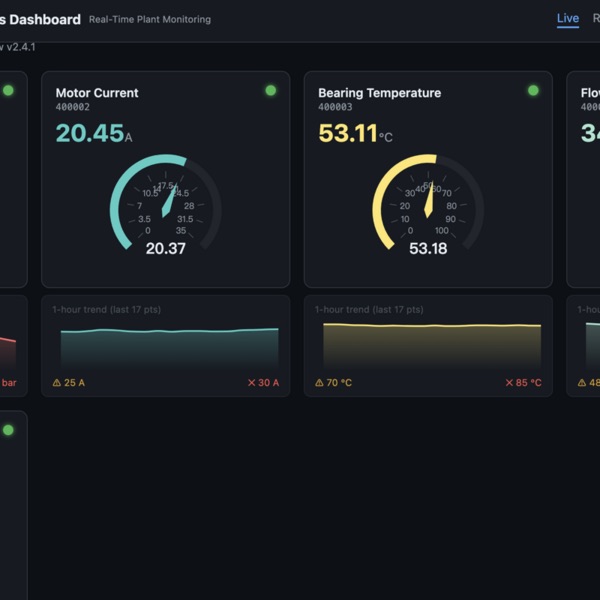Click register number 400002

(x=73, y=107)
